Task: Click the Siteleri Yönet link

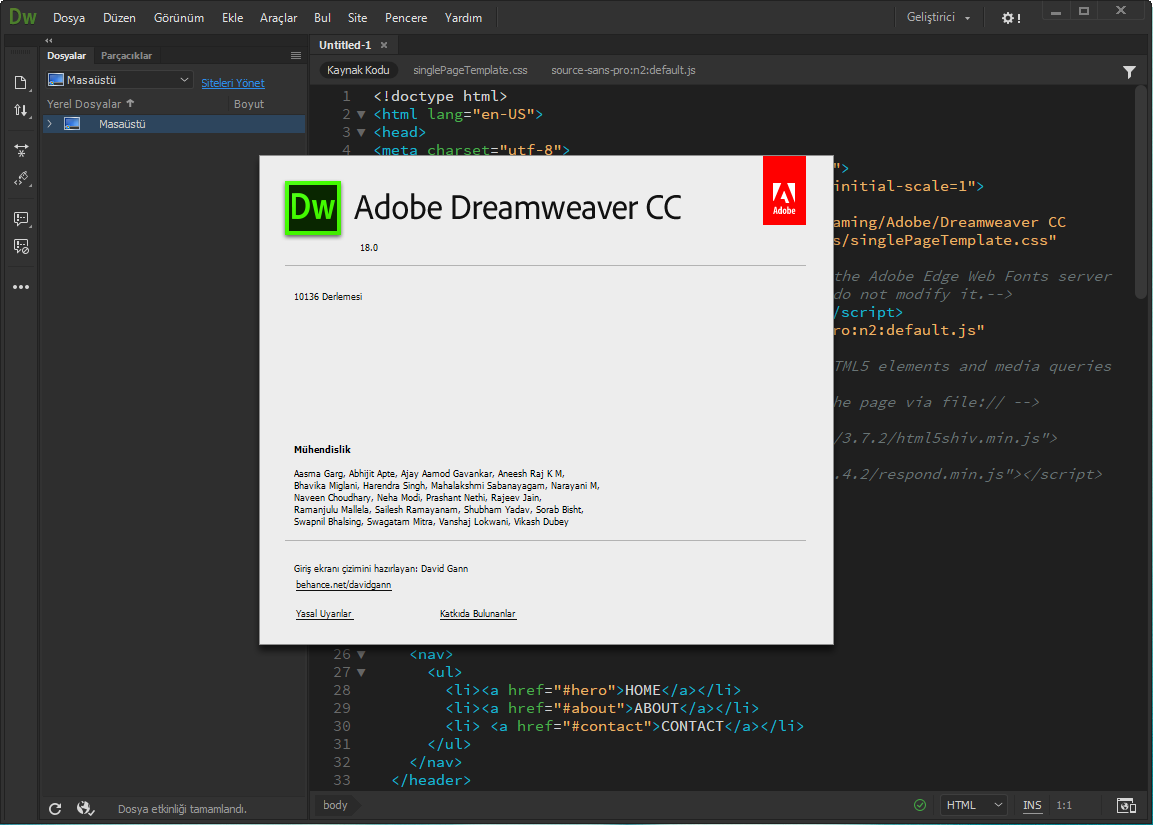Action: [233, 83]
